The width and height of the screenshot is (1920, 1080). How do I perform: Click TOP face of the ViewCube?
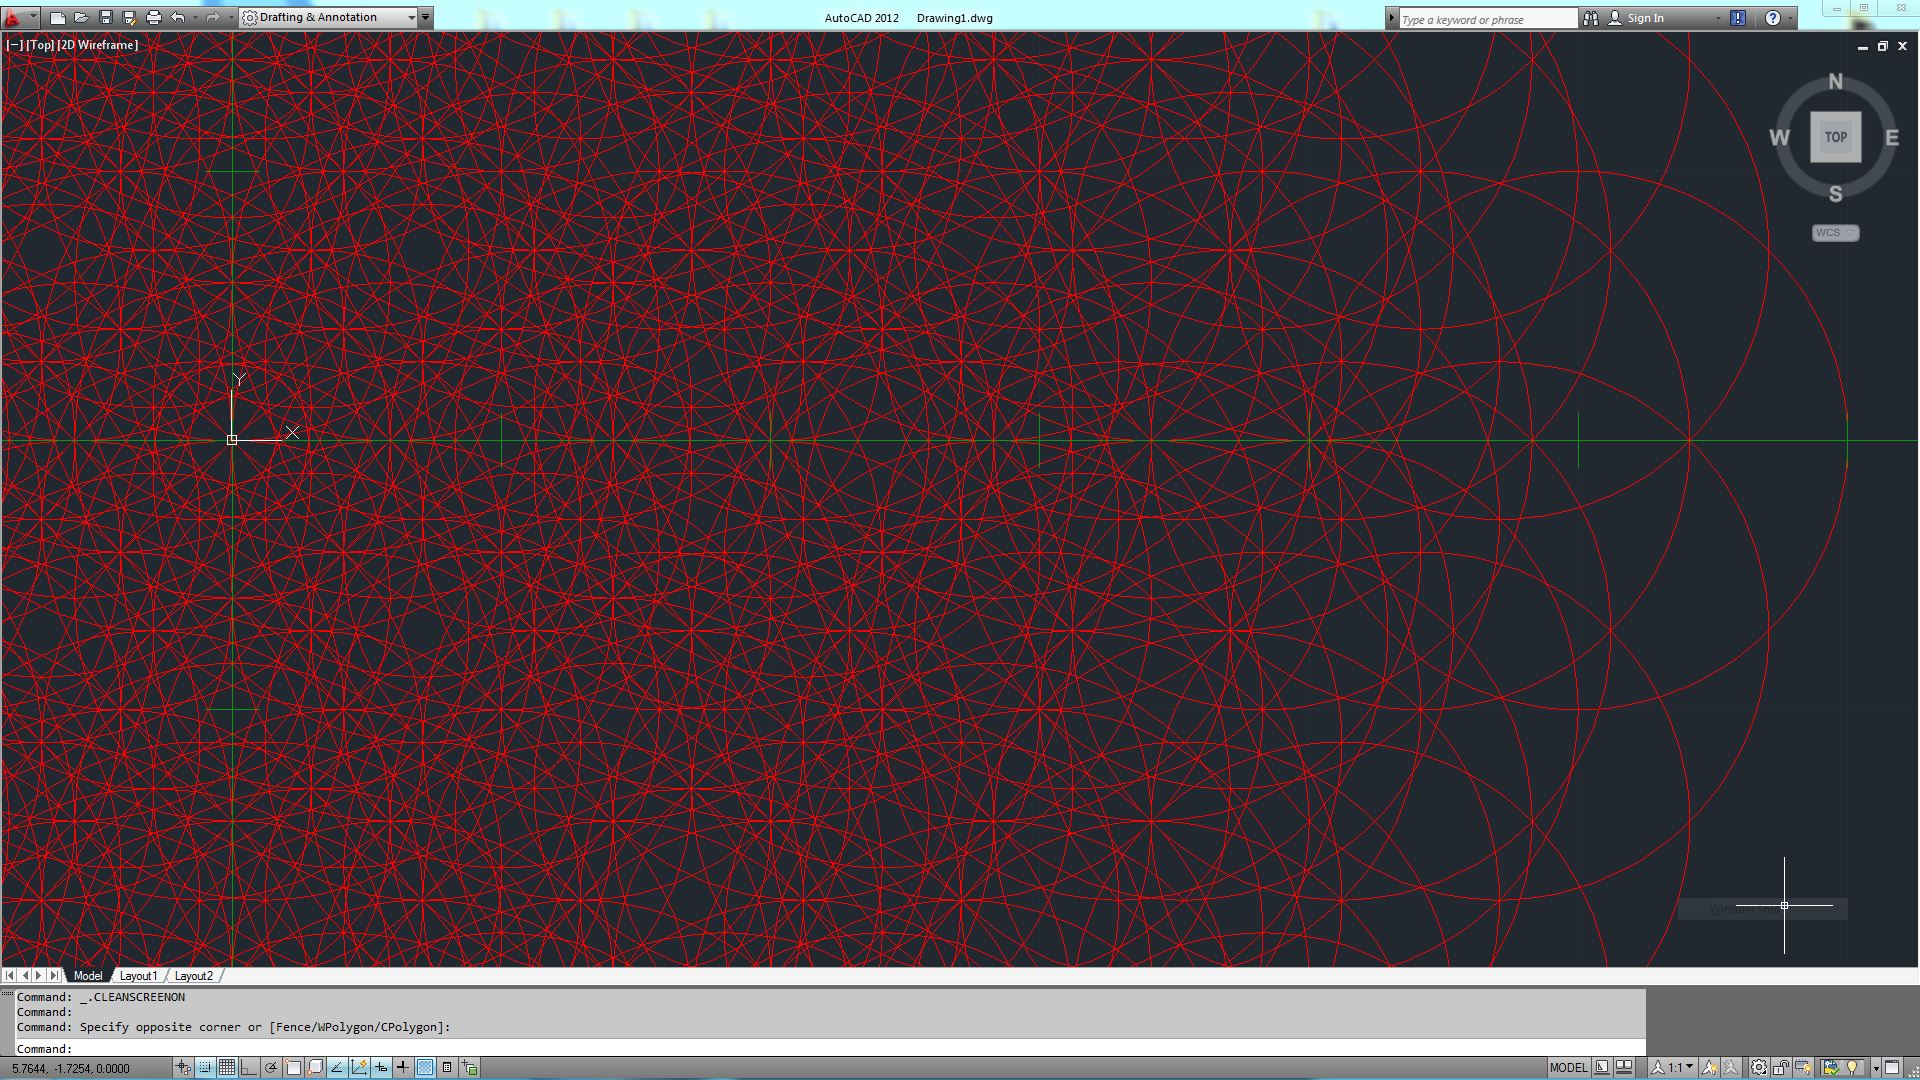(1835, 137)
